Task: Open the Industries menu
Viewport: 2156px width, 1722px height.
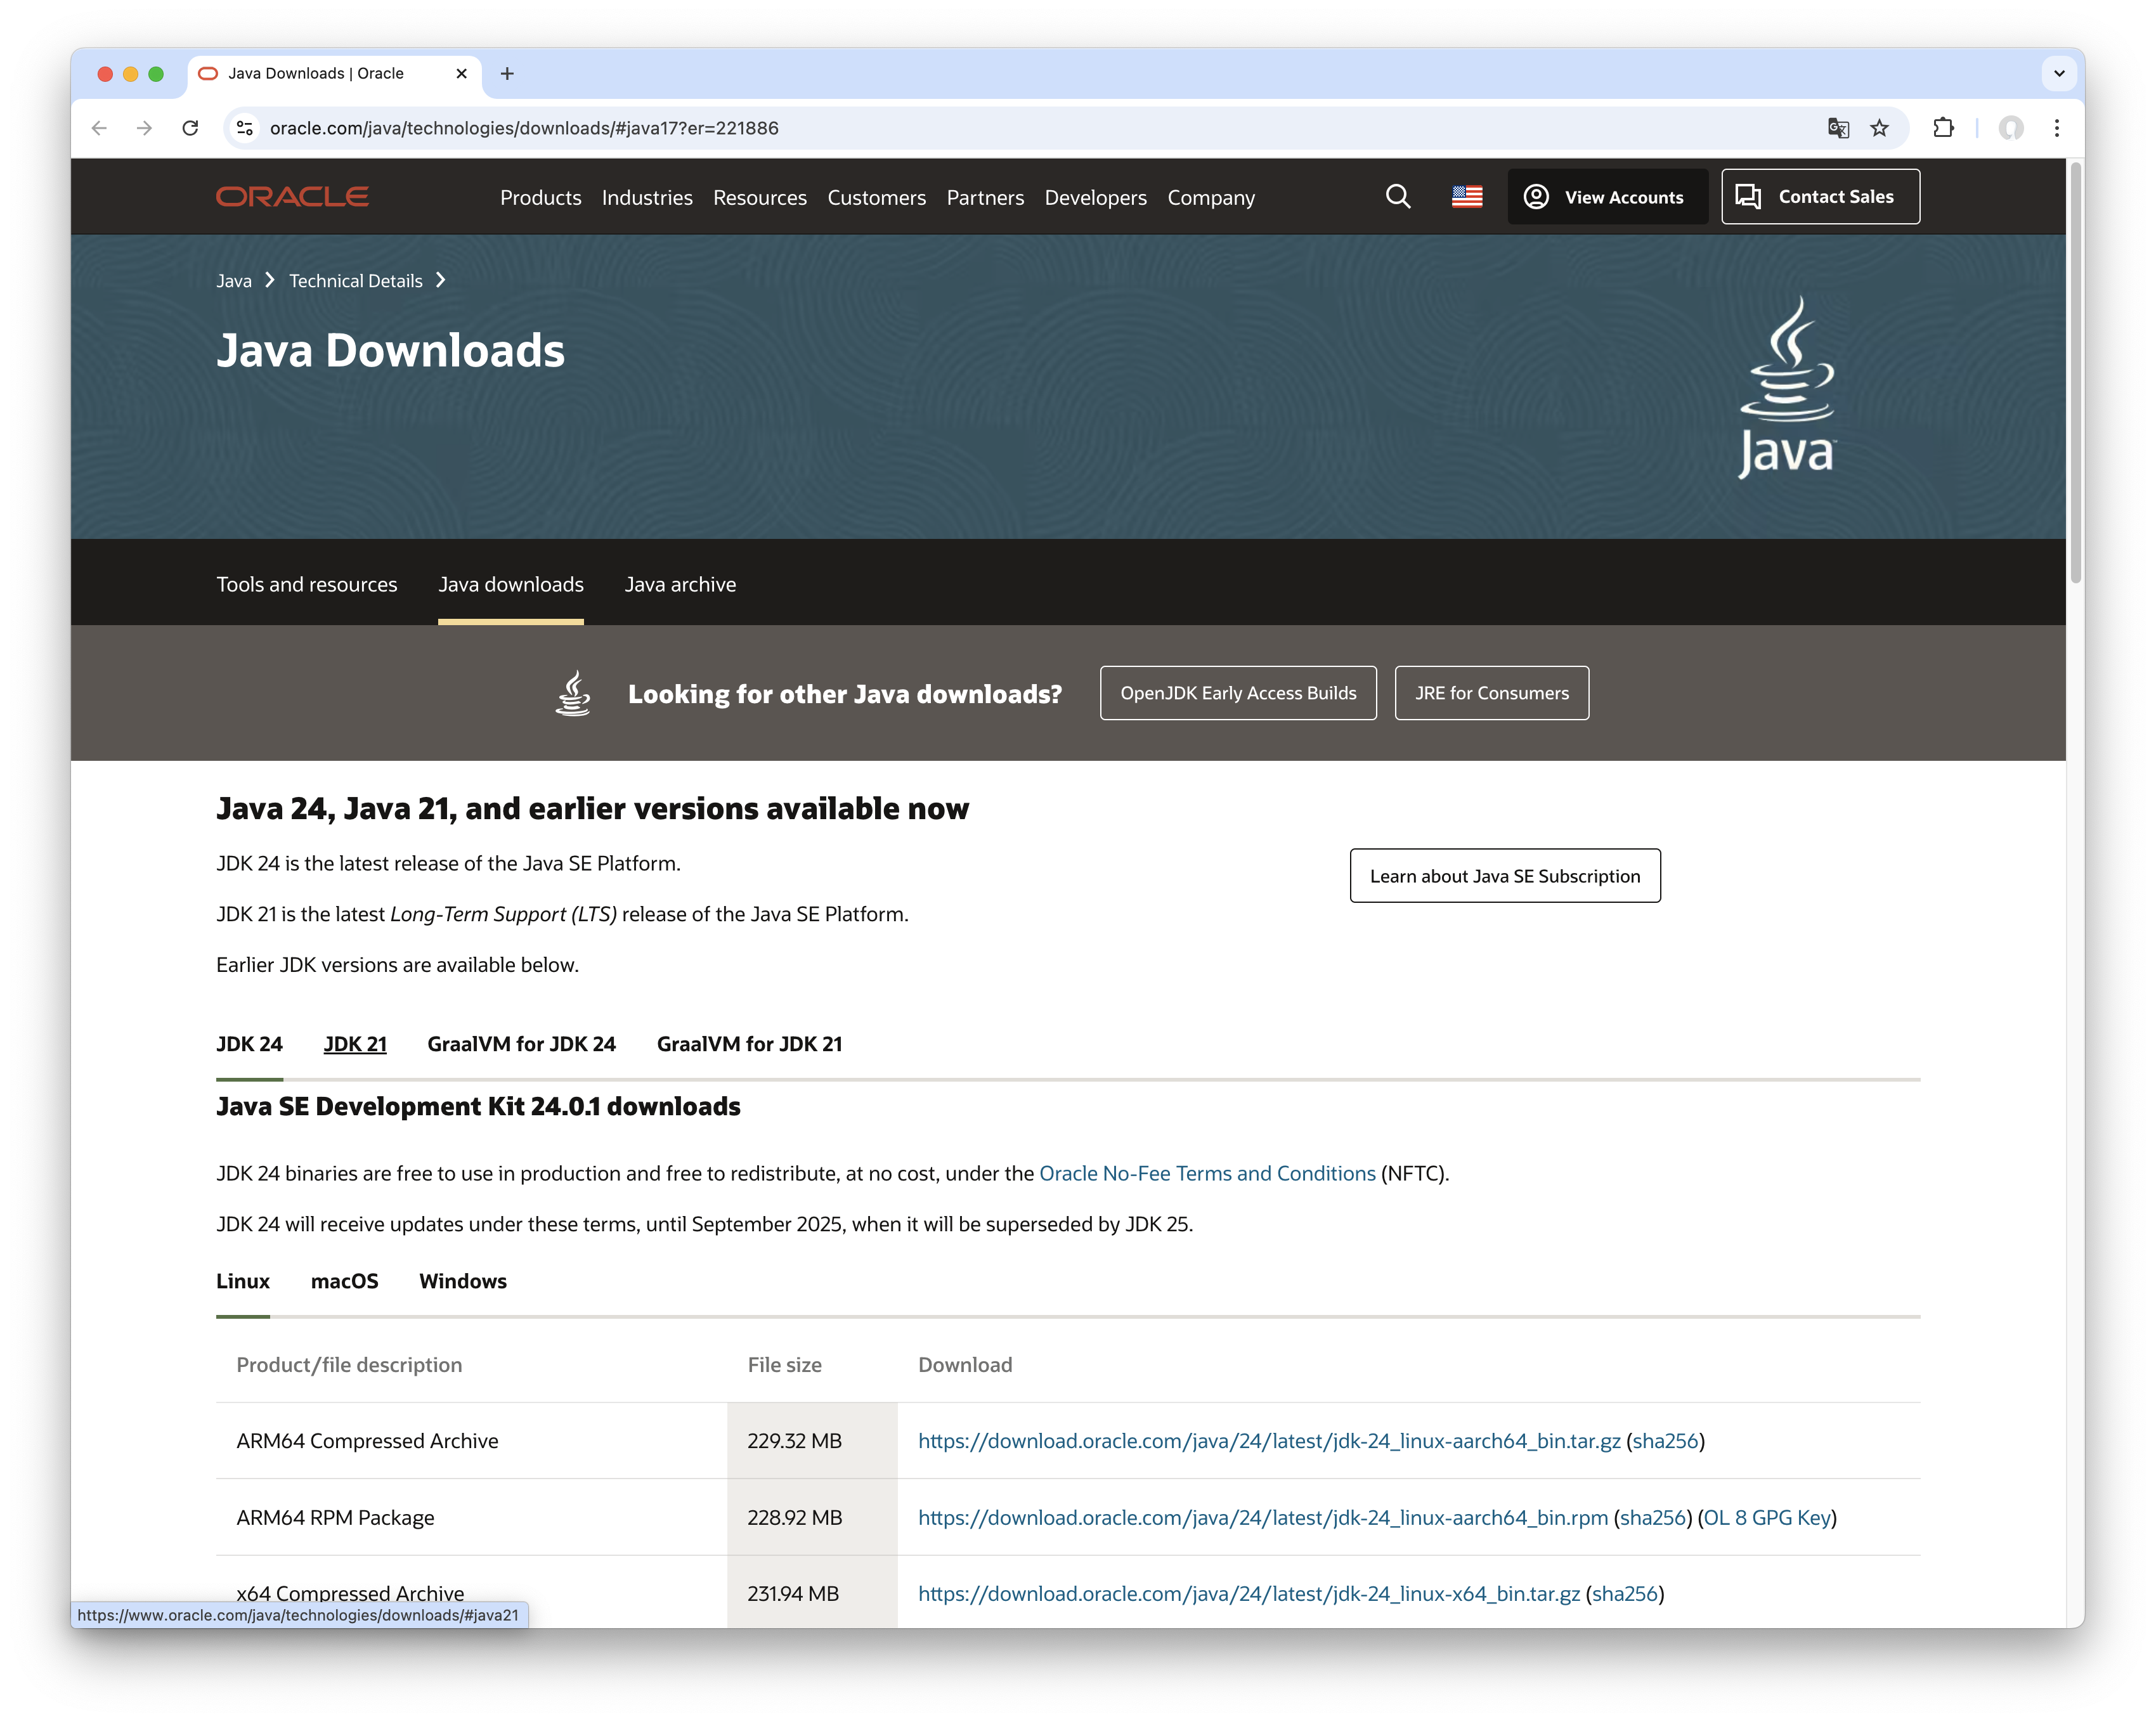Action: coord(647,198)
